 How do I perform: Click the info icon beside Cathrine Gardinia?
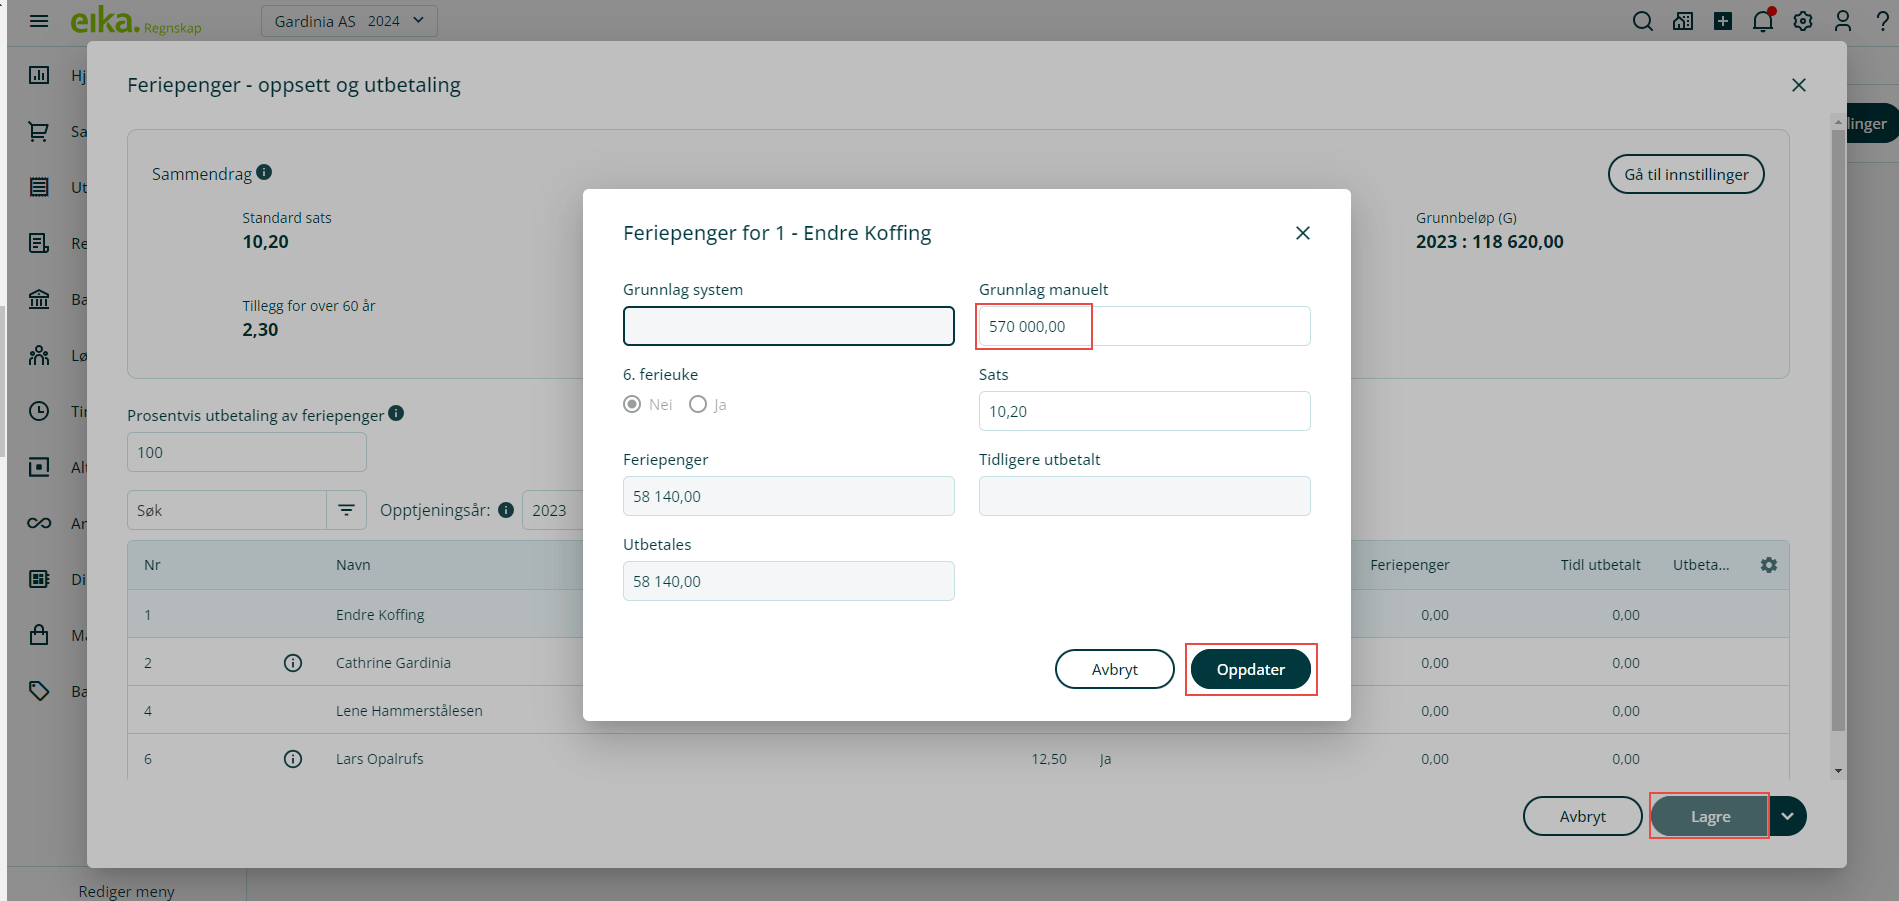(293, 663)
